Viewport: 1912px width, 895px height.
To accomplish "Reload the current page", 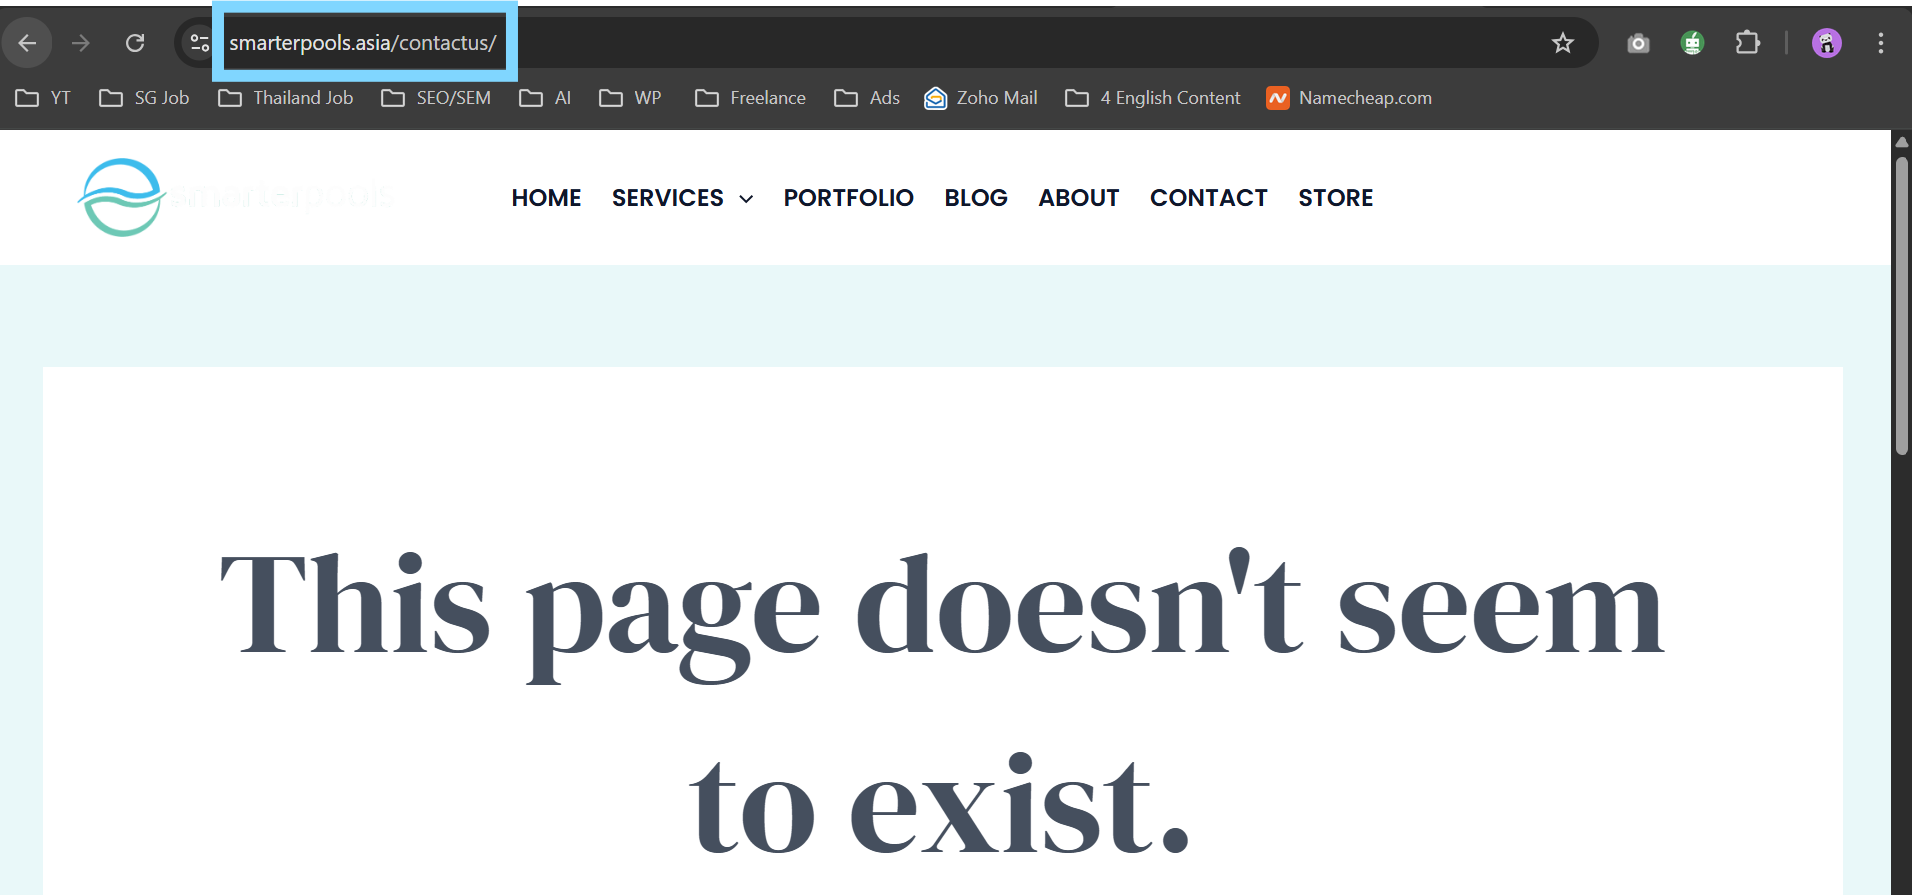I will (x=135, y=43).
